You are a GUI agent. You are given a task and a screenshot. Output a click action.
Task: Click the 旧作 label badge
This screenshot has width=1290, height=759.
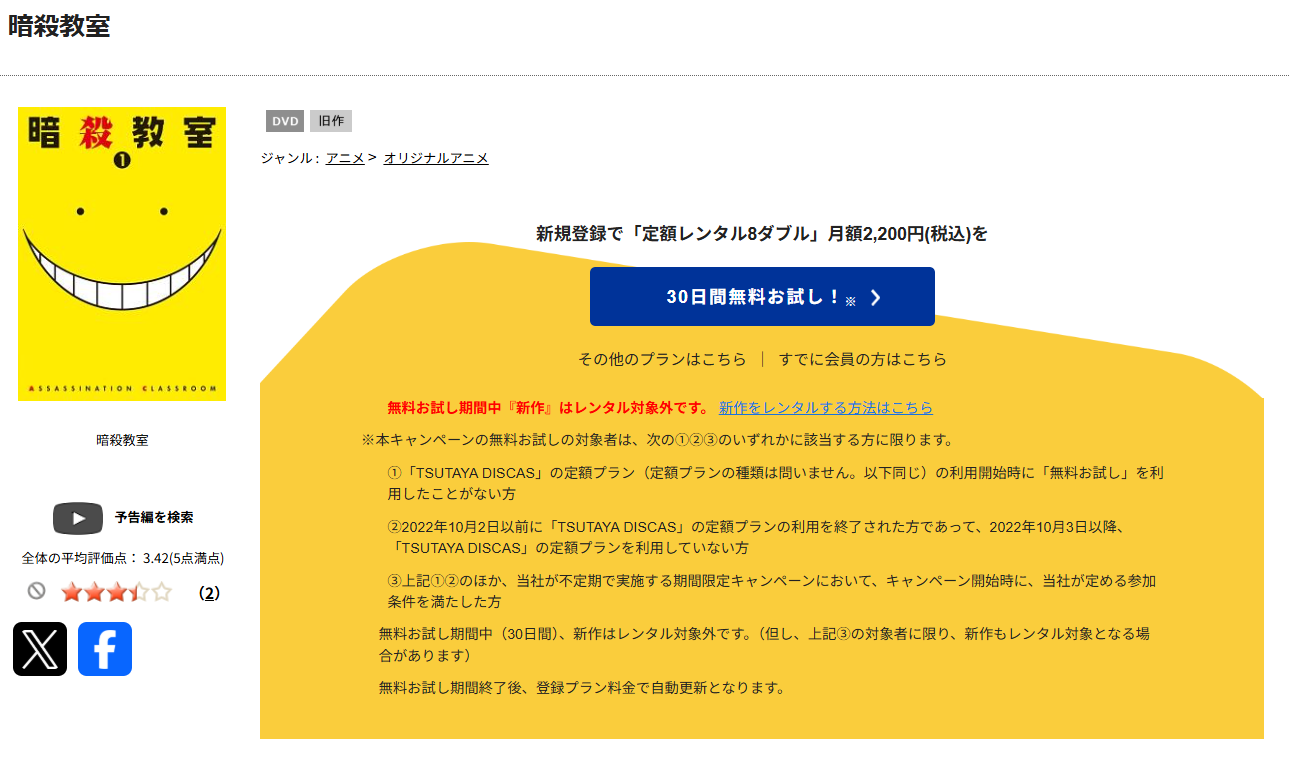[330, 120]
